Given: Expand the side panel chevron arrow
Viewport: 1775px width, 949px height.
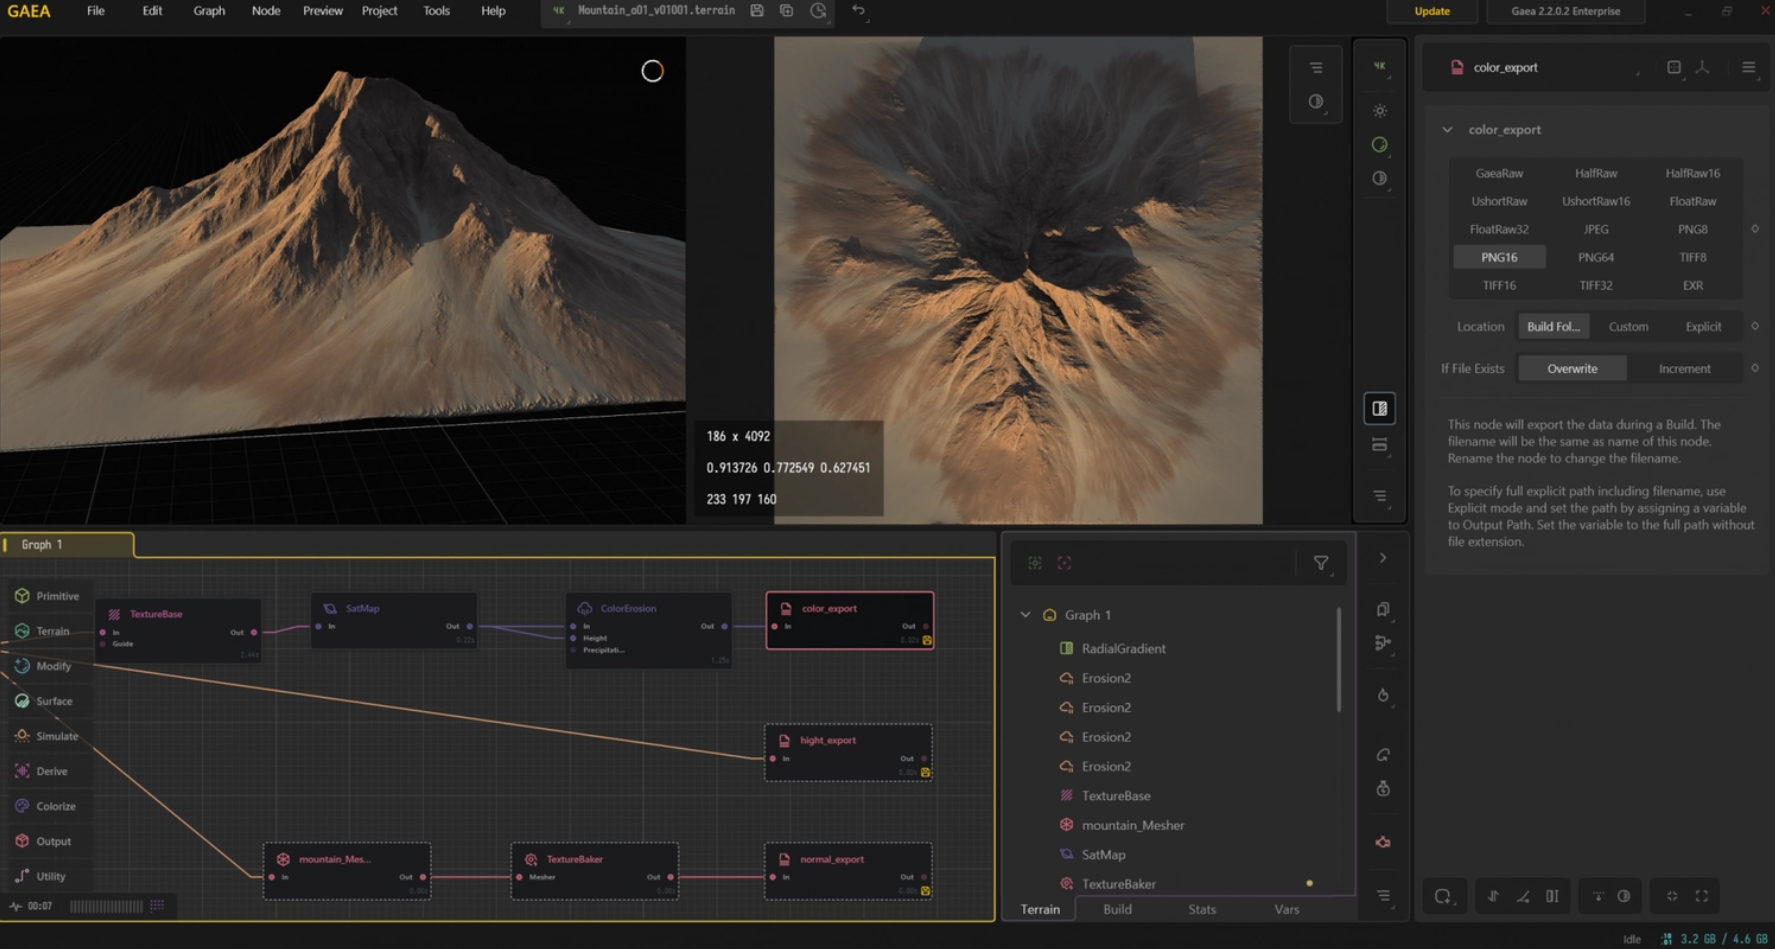Looking at the screenshot, I should tap(1383, 558).
